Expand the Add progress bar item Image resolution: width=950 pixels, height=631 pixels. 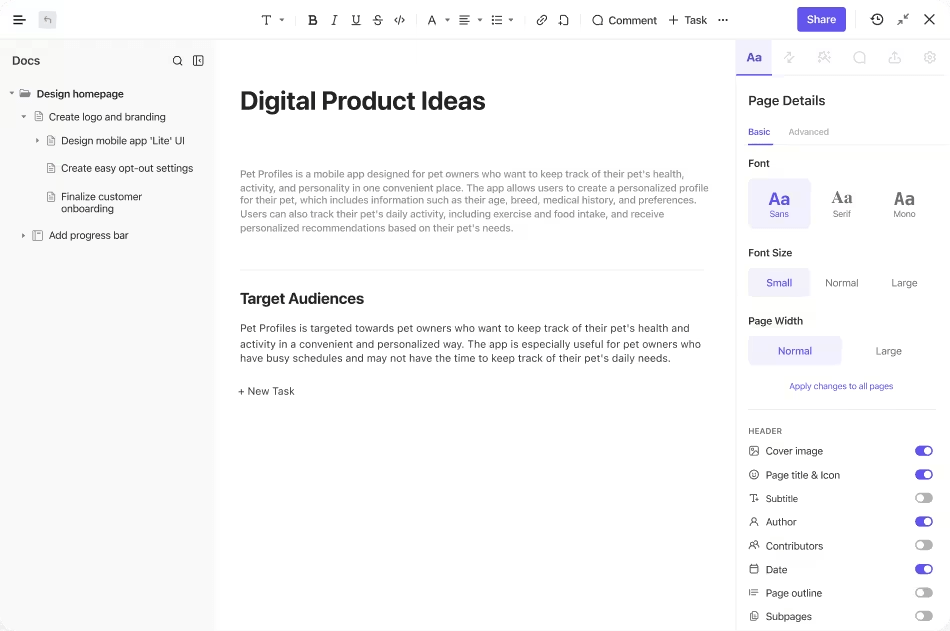(23, 235)
